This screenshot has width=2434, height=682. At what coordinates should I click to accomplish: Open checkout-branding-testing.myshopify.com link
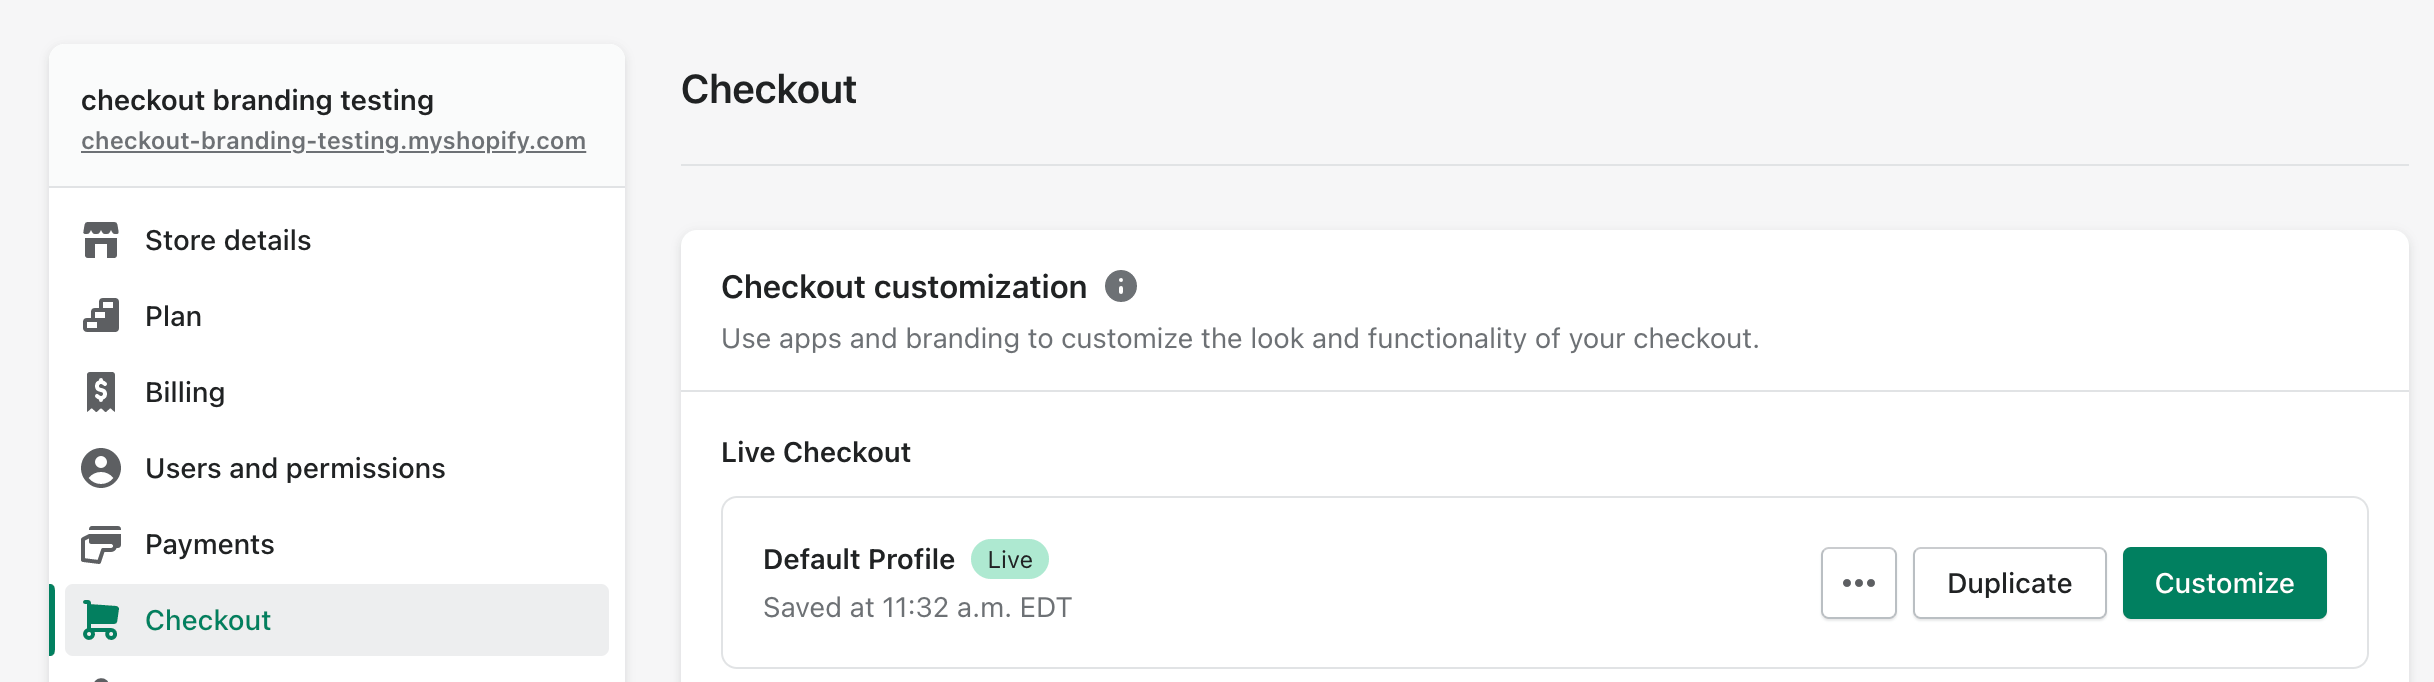[x=333, y=141]
